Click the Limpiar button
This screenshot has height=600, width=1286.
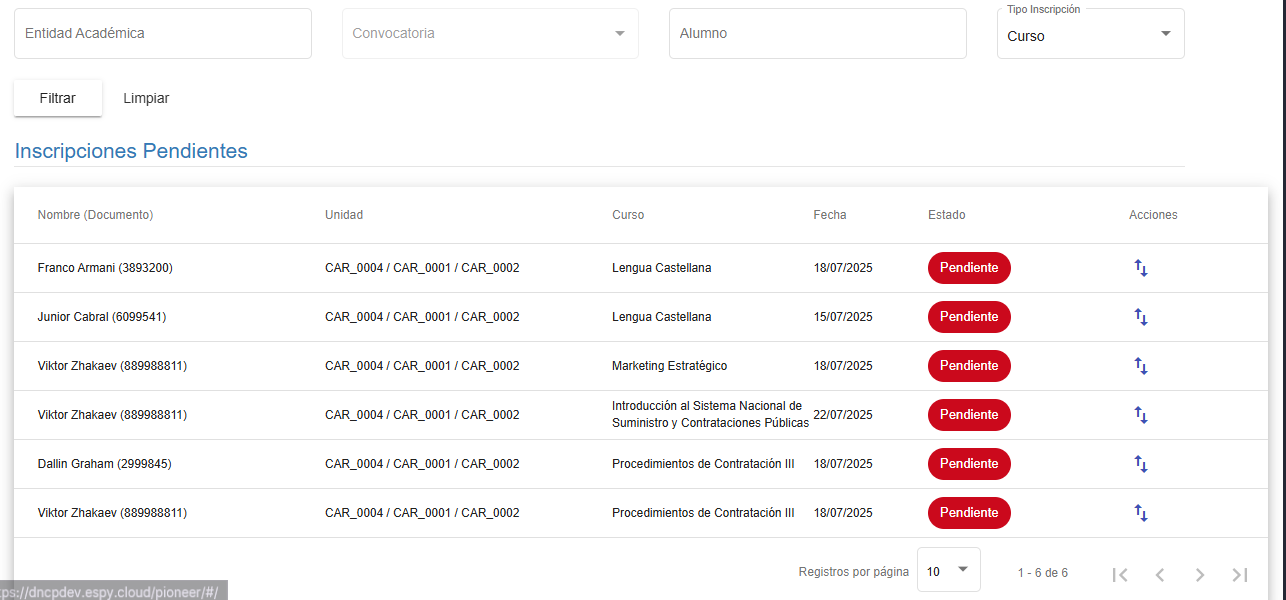click(x=146, y=98)
